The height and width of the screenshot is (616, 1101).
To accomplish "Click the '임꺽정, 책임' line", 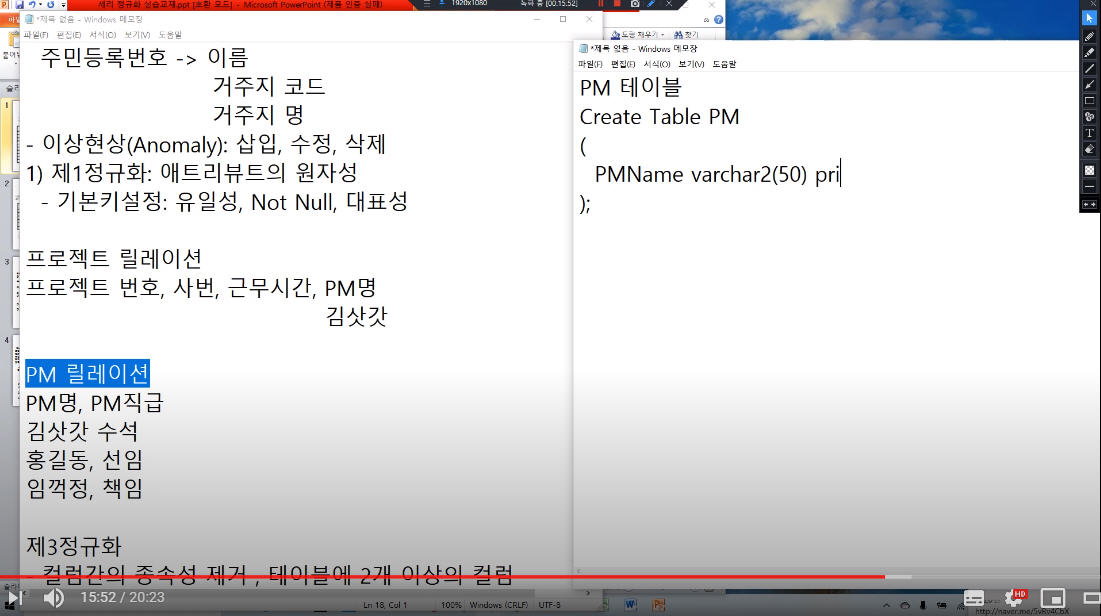I will [x=84, y=489].
